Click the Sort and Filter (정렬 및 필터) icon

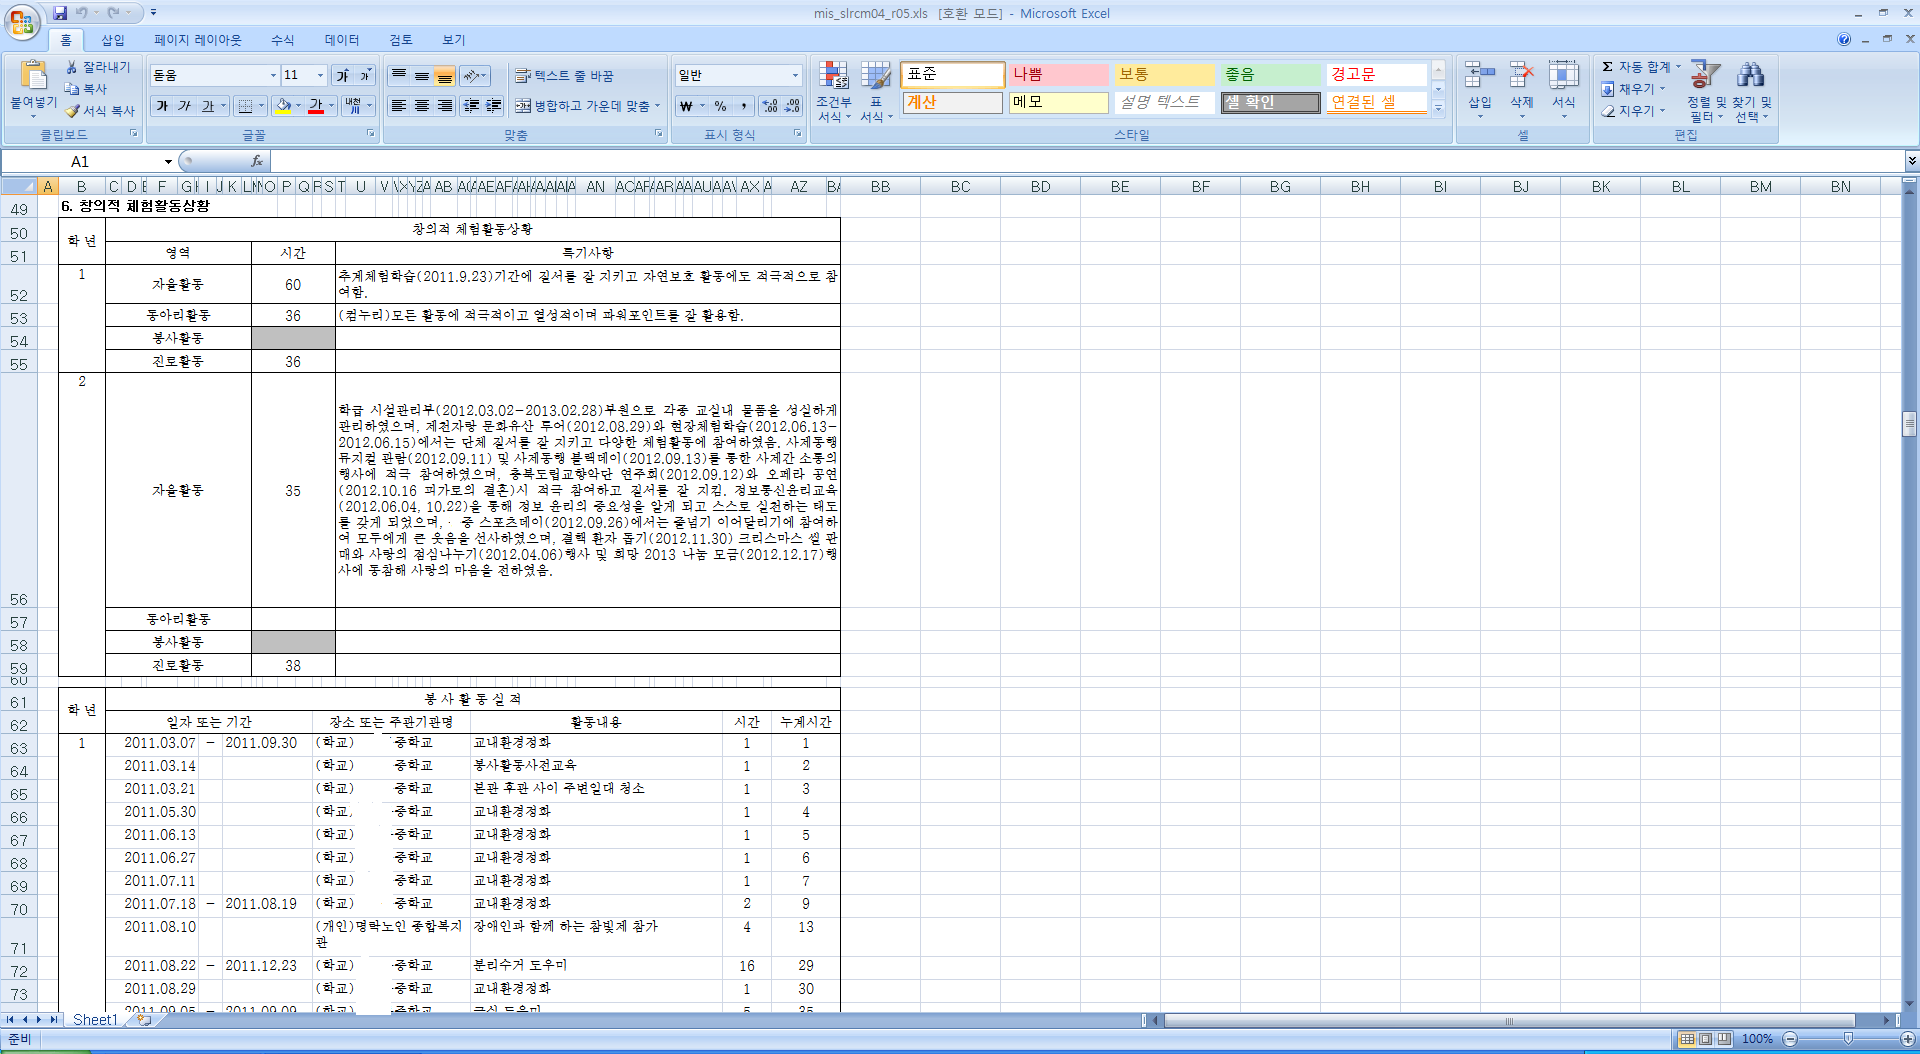1705,76
